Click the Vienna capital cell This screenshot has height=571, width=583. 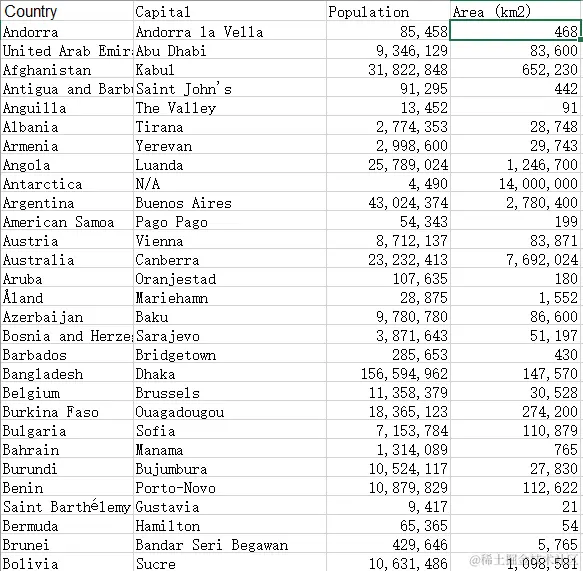click(230, 239)
